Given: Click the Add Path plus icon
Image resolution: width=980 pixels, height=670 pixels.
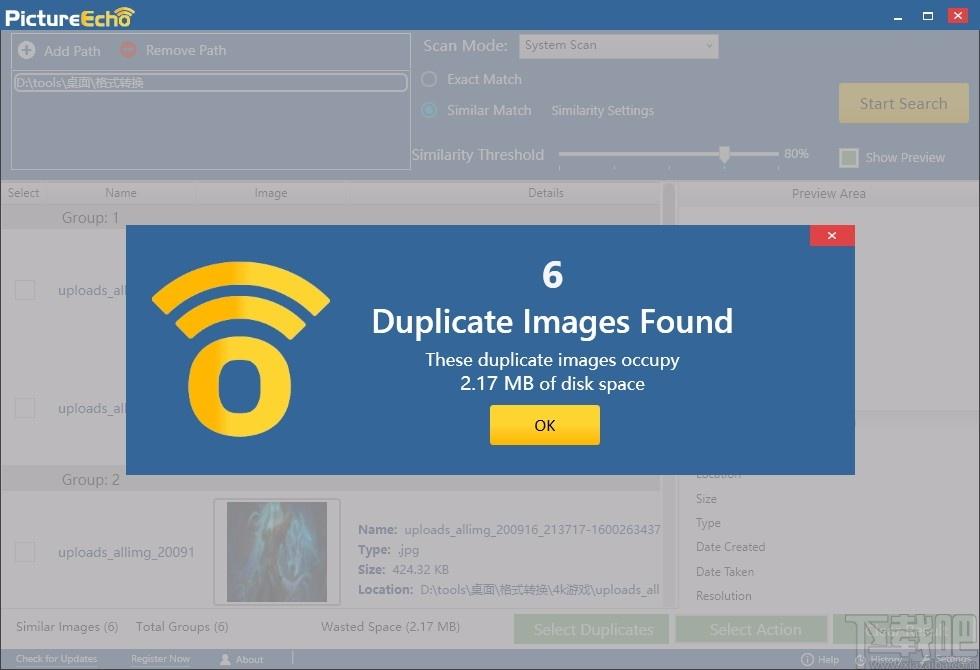Looking at the screenshot, I should 26,50.
